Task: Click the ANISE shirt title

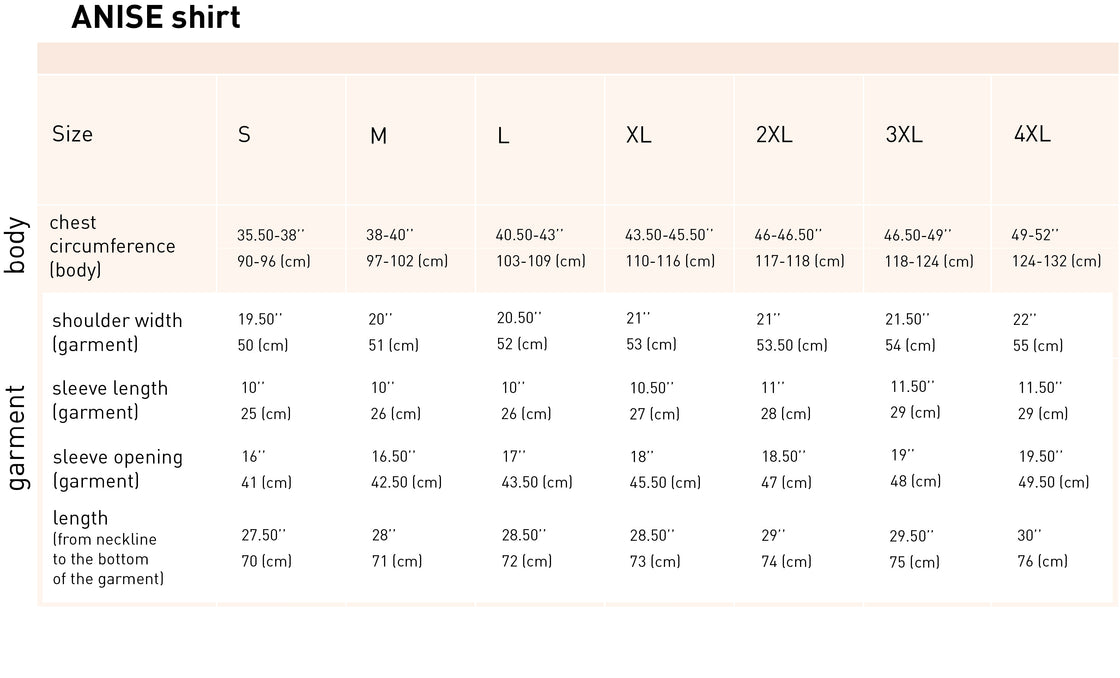Action: tap(155, 18)
